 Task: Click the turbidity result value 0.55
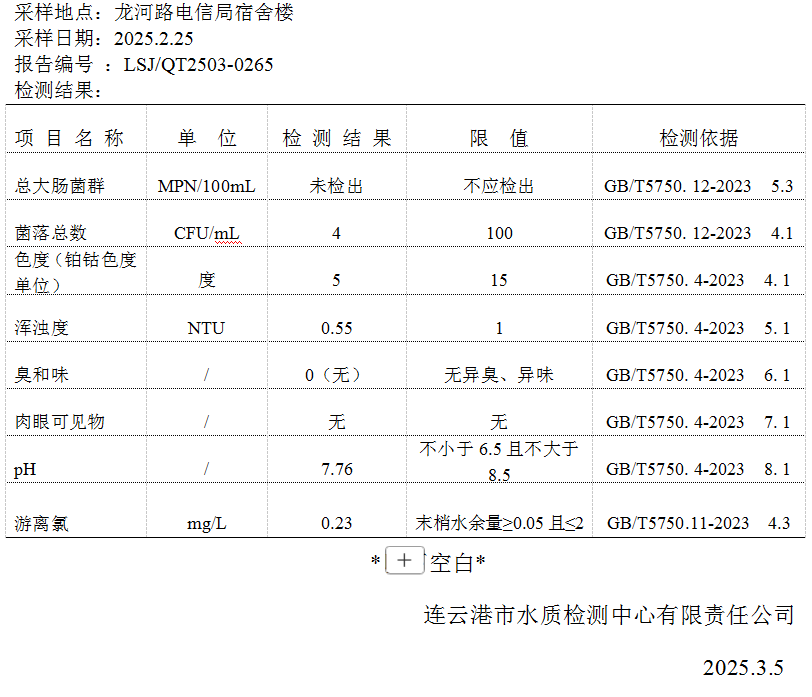[337, 328]
